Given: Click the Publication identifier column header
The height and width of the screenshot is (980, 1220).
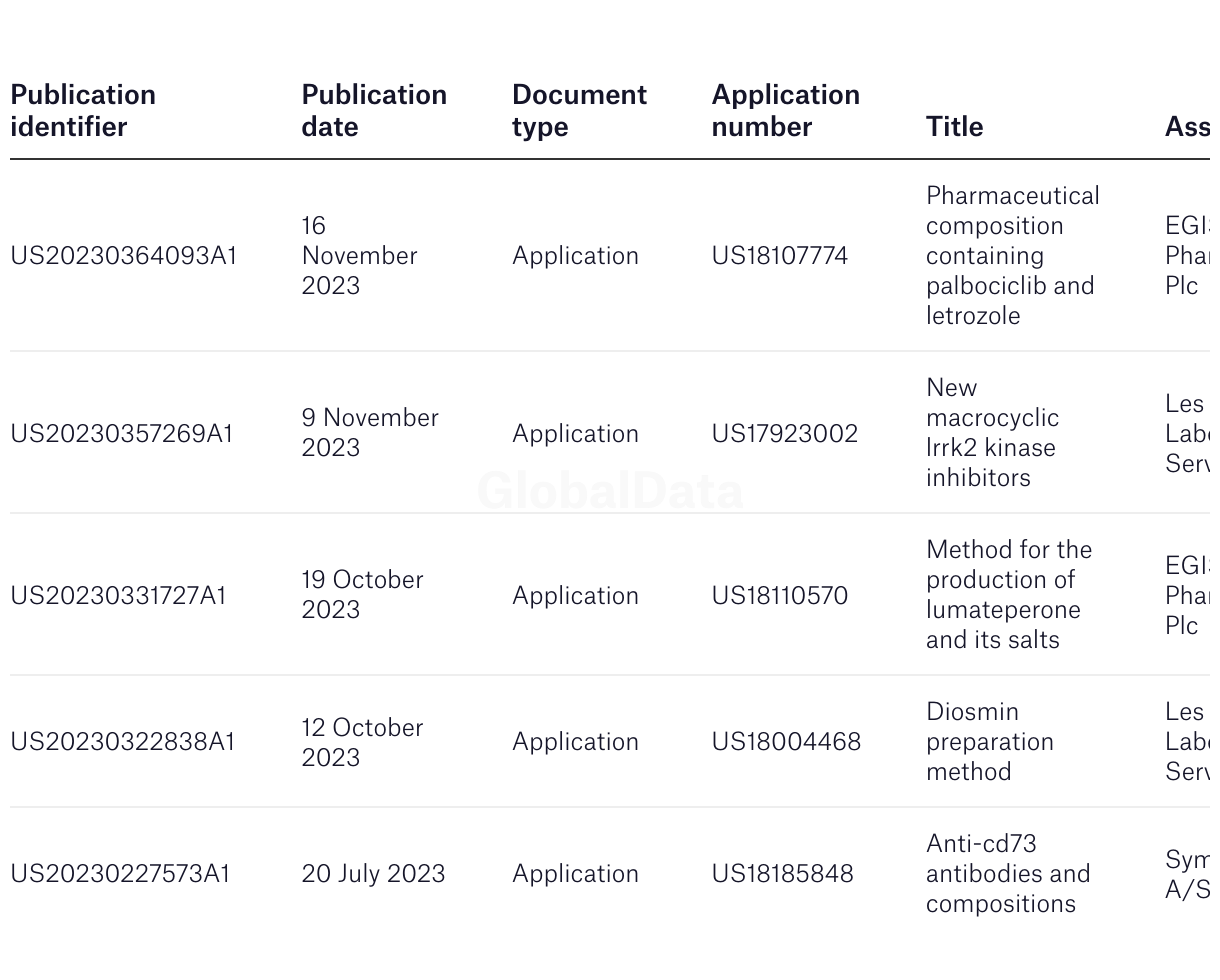Looking at the screenshot, I should [x=83, y=111].
